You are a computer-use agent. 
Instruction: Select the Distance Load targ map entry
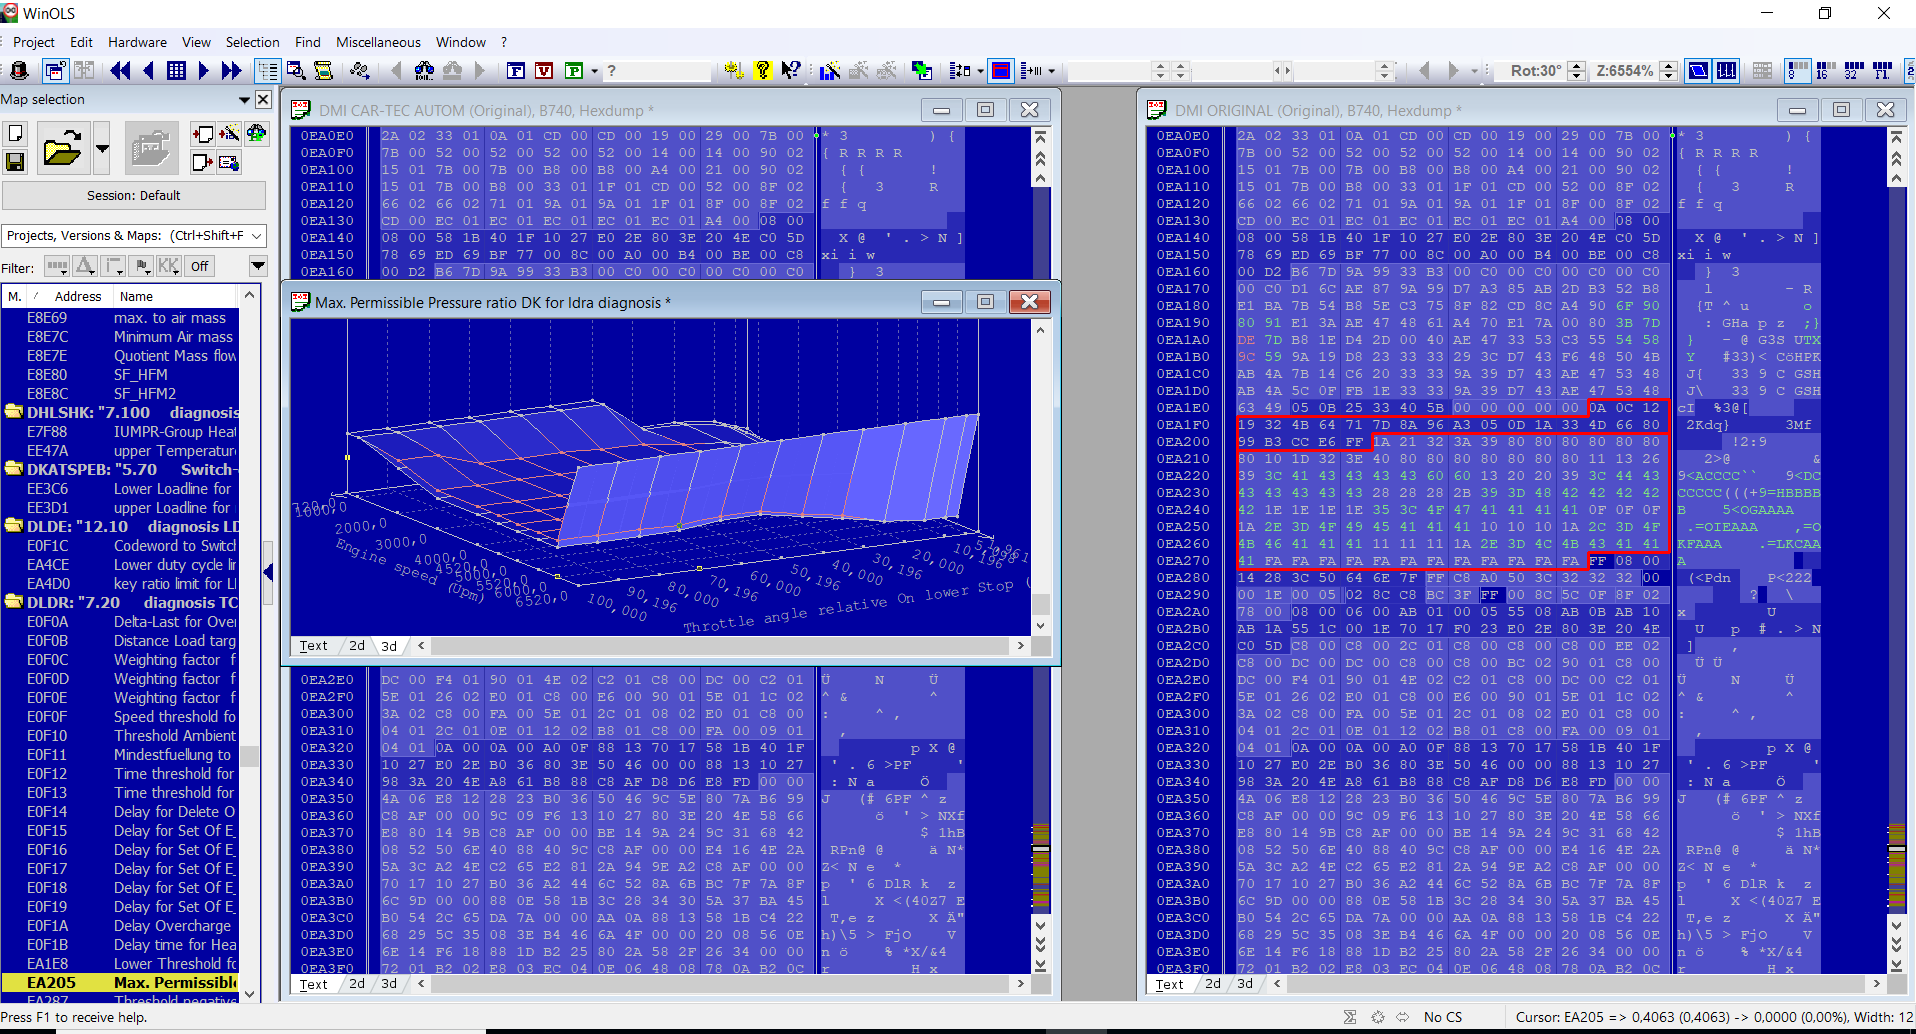(174, 641)
